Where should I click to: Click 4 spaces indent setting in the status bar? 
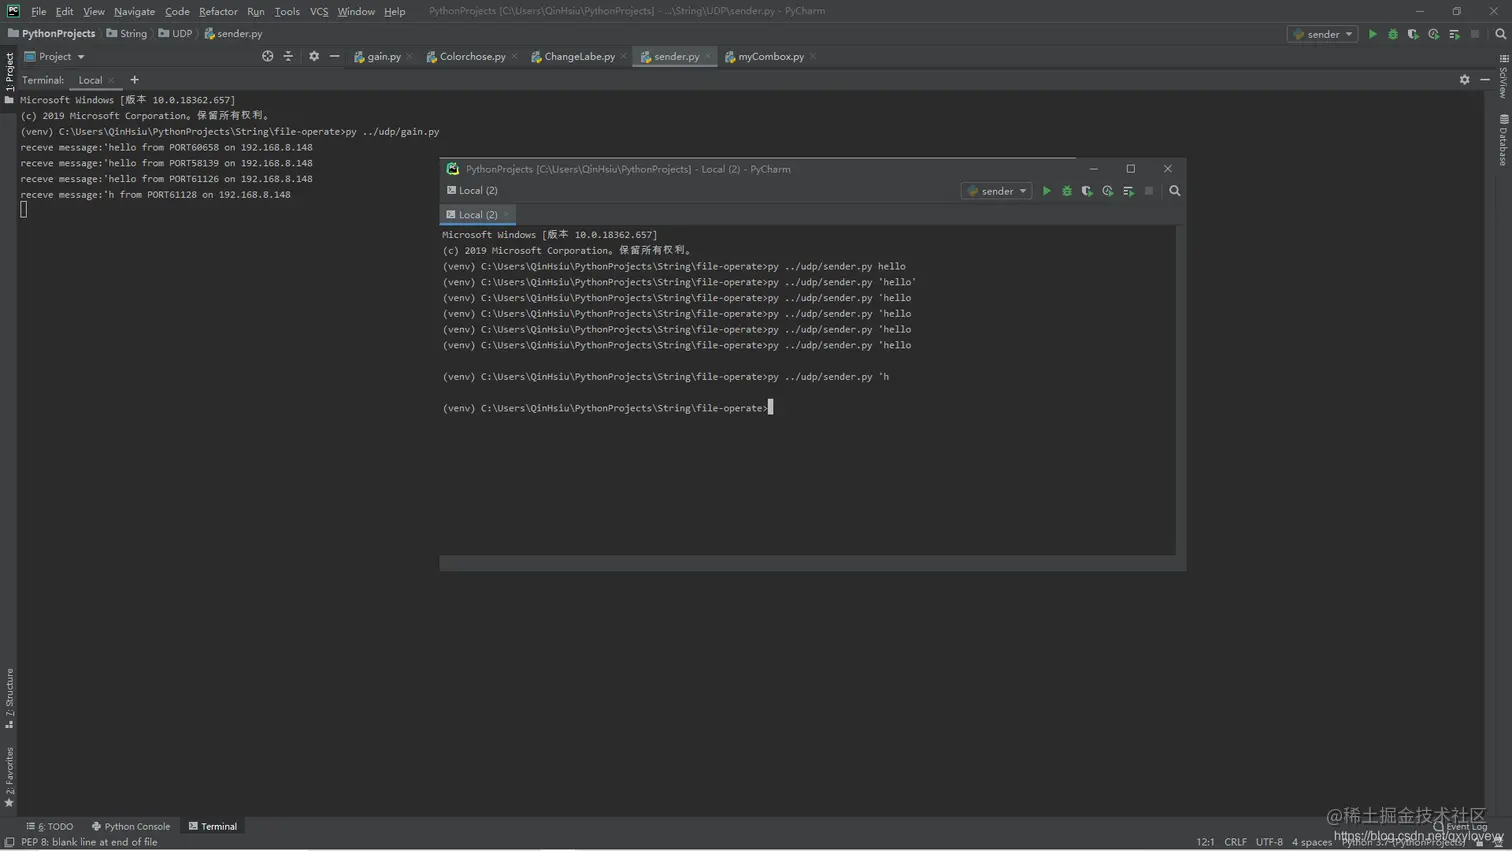(1312, 842)
